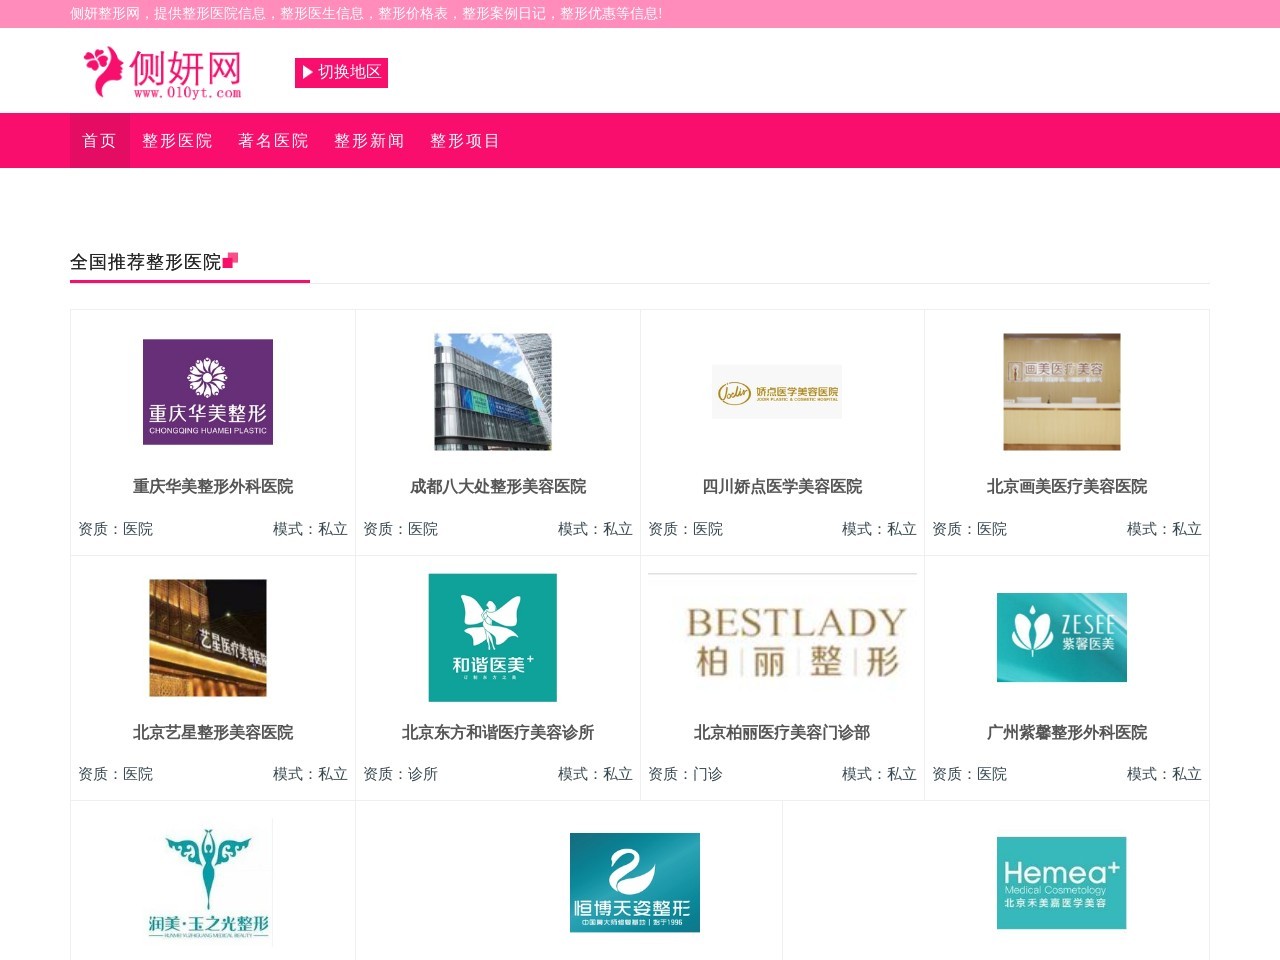Click the pink squares icon beside 全国推荐整形医院
Screen dimensions: 1280x960
pyautogui.click(x=230, y=261)
